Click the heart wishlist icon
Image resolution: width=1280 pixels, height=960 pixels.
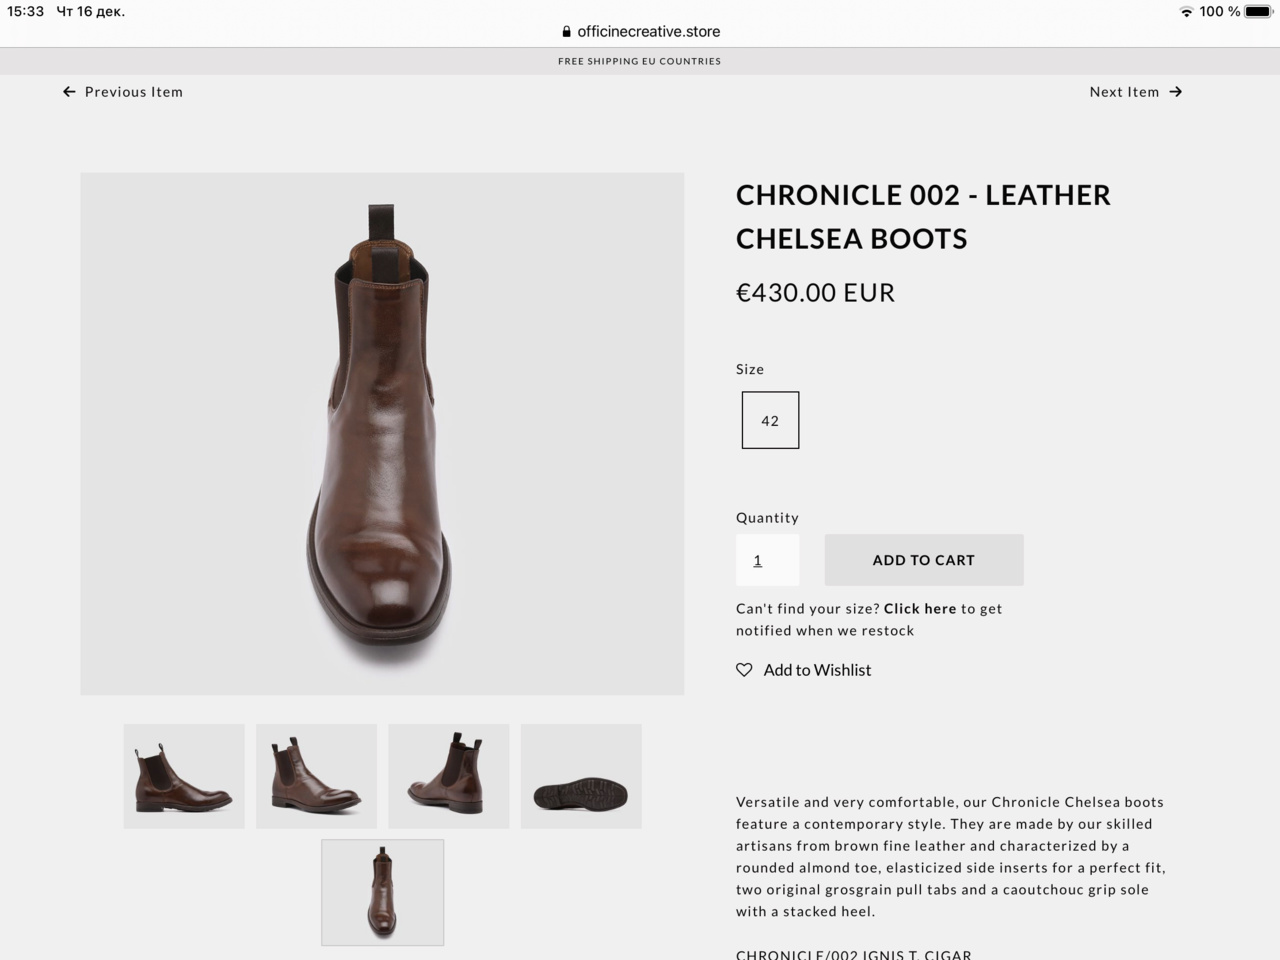pyautogui.click(x=744, y=670)
